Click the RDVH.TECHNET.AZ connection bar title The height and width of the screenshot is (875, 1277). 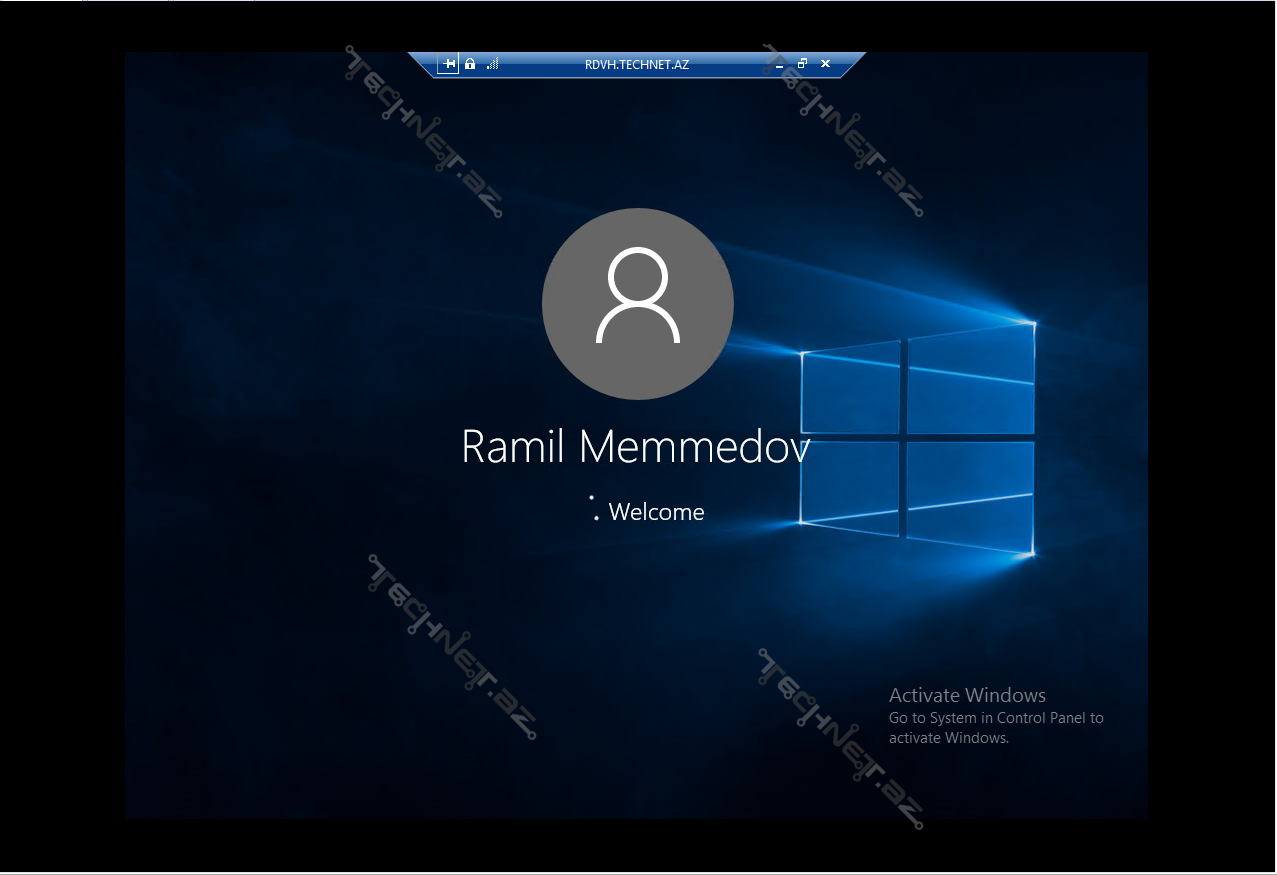(x=637, y=64)
